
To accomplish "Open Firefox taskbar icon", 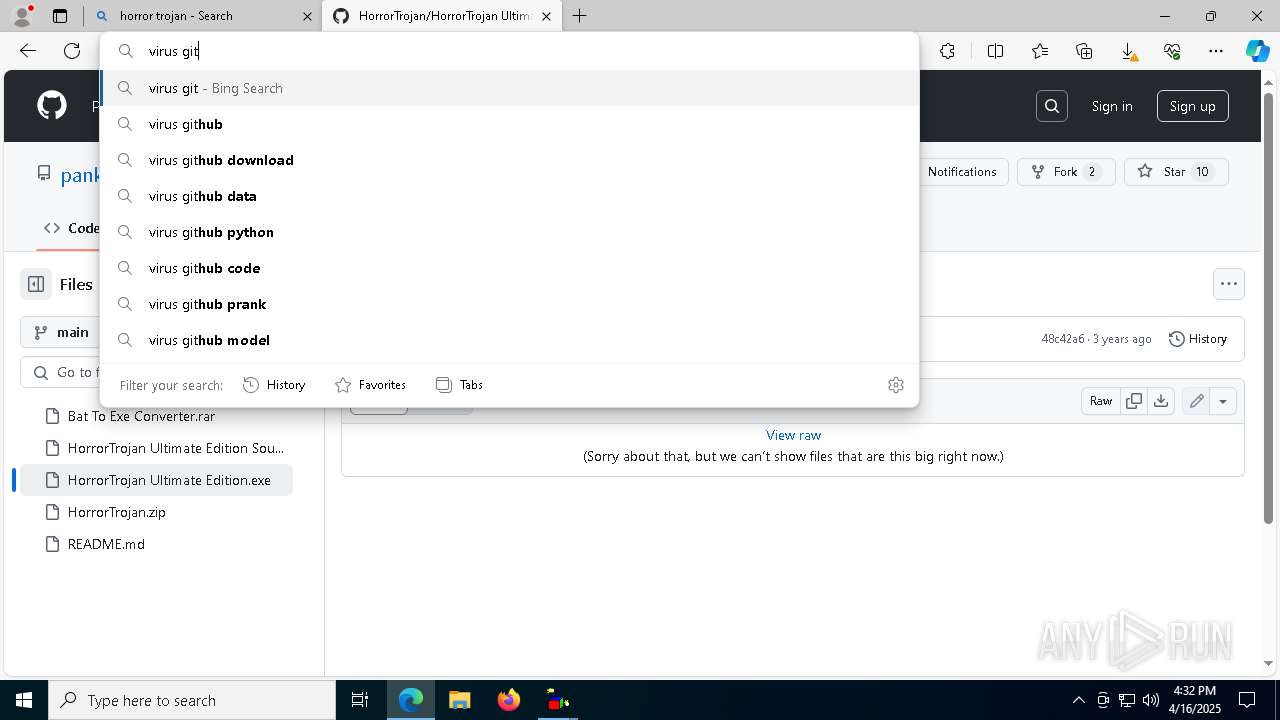I will [x=508, y=700].
